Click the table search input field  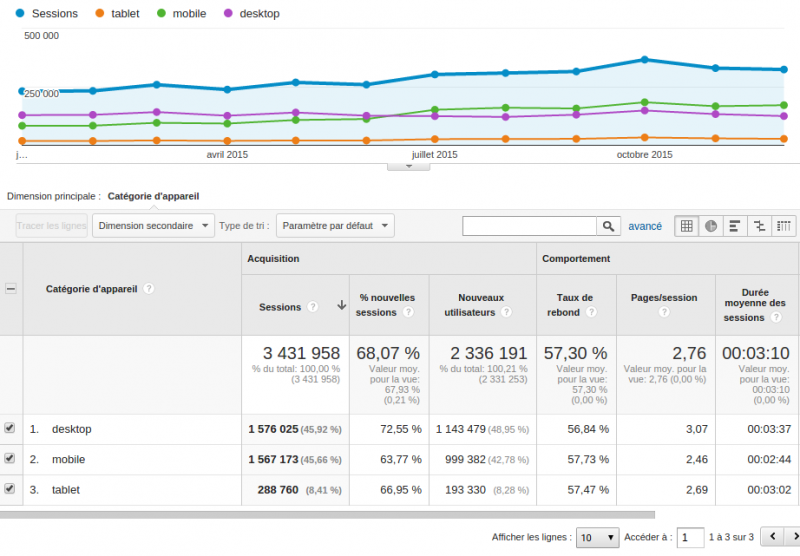click(x=529, y=227)
